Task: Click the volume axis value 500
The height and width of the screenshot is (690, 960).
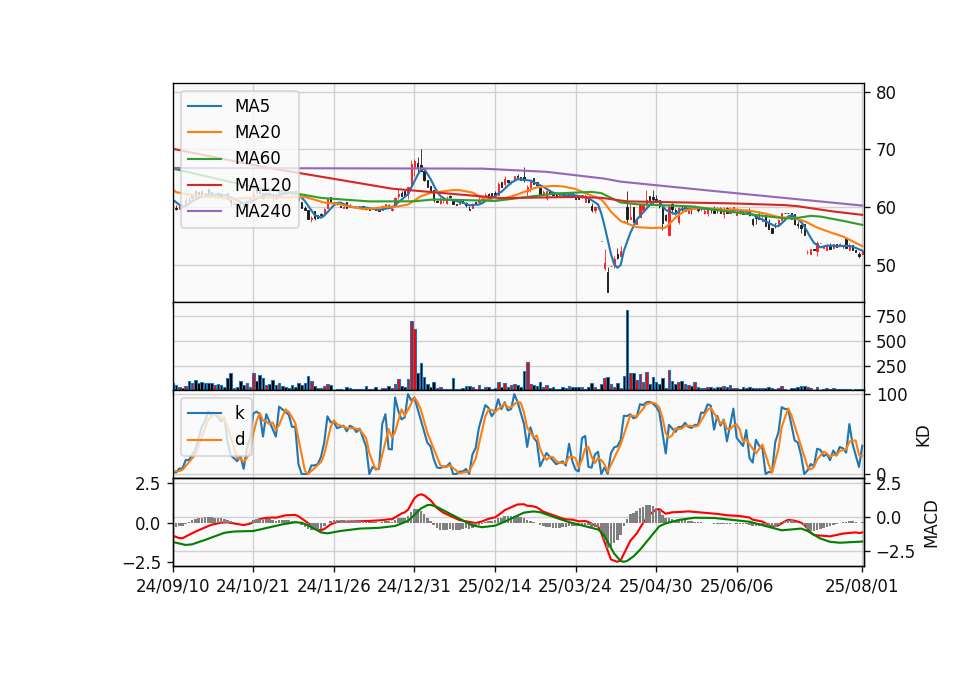Action: point(891,342)
